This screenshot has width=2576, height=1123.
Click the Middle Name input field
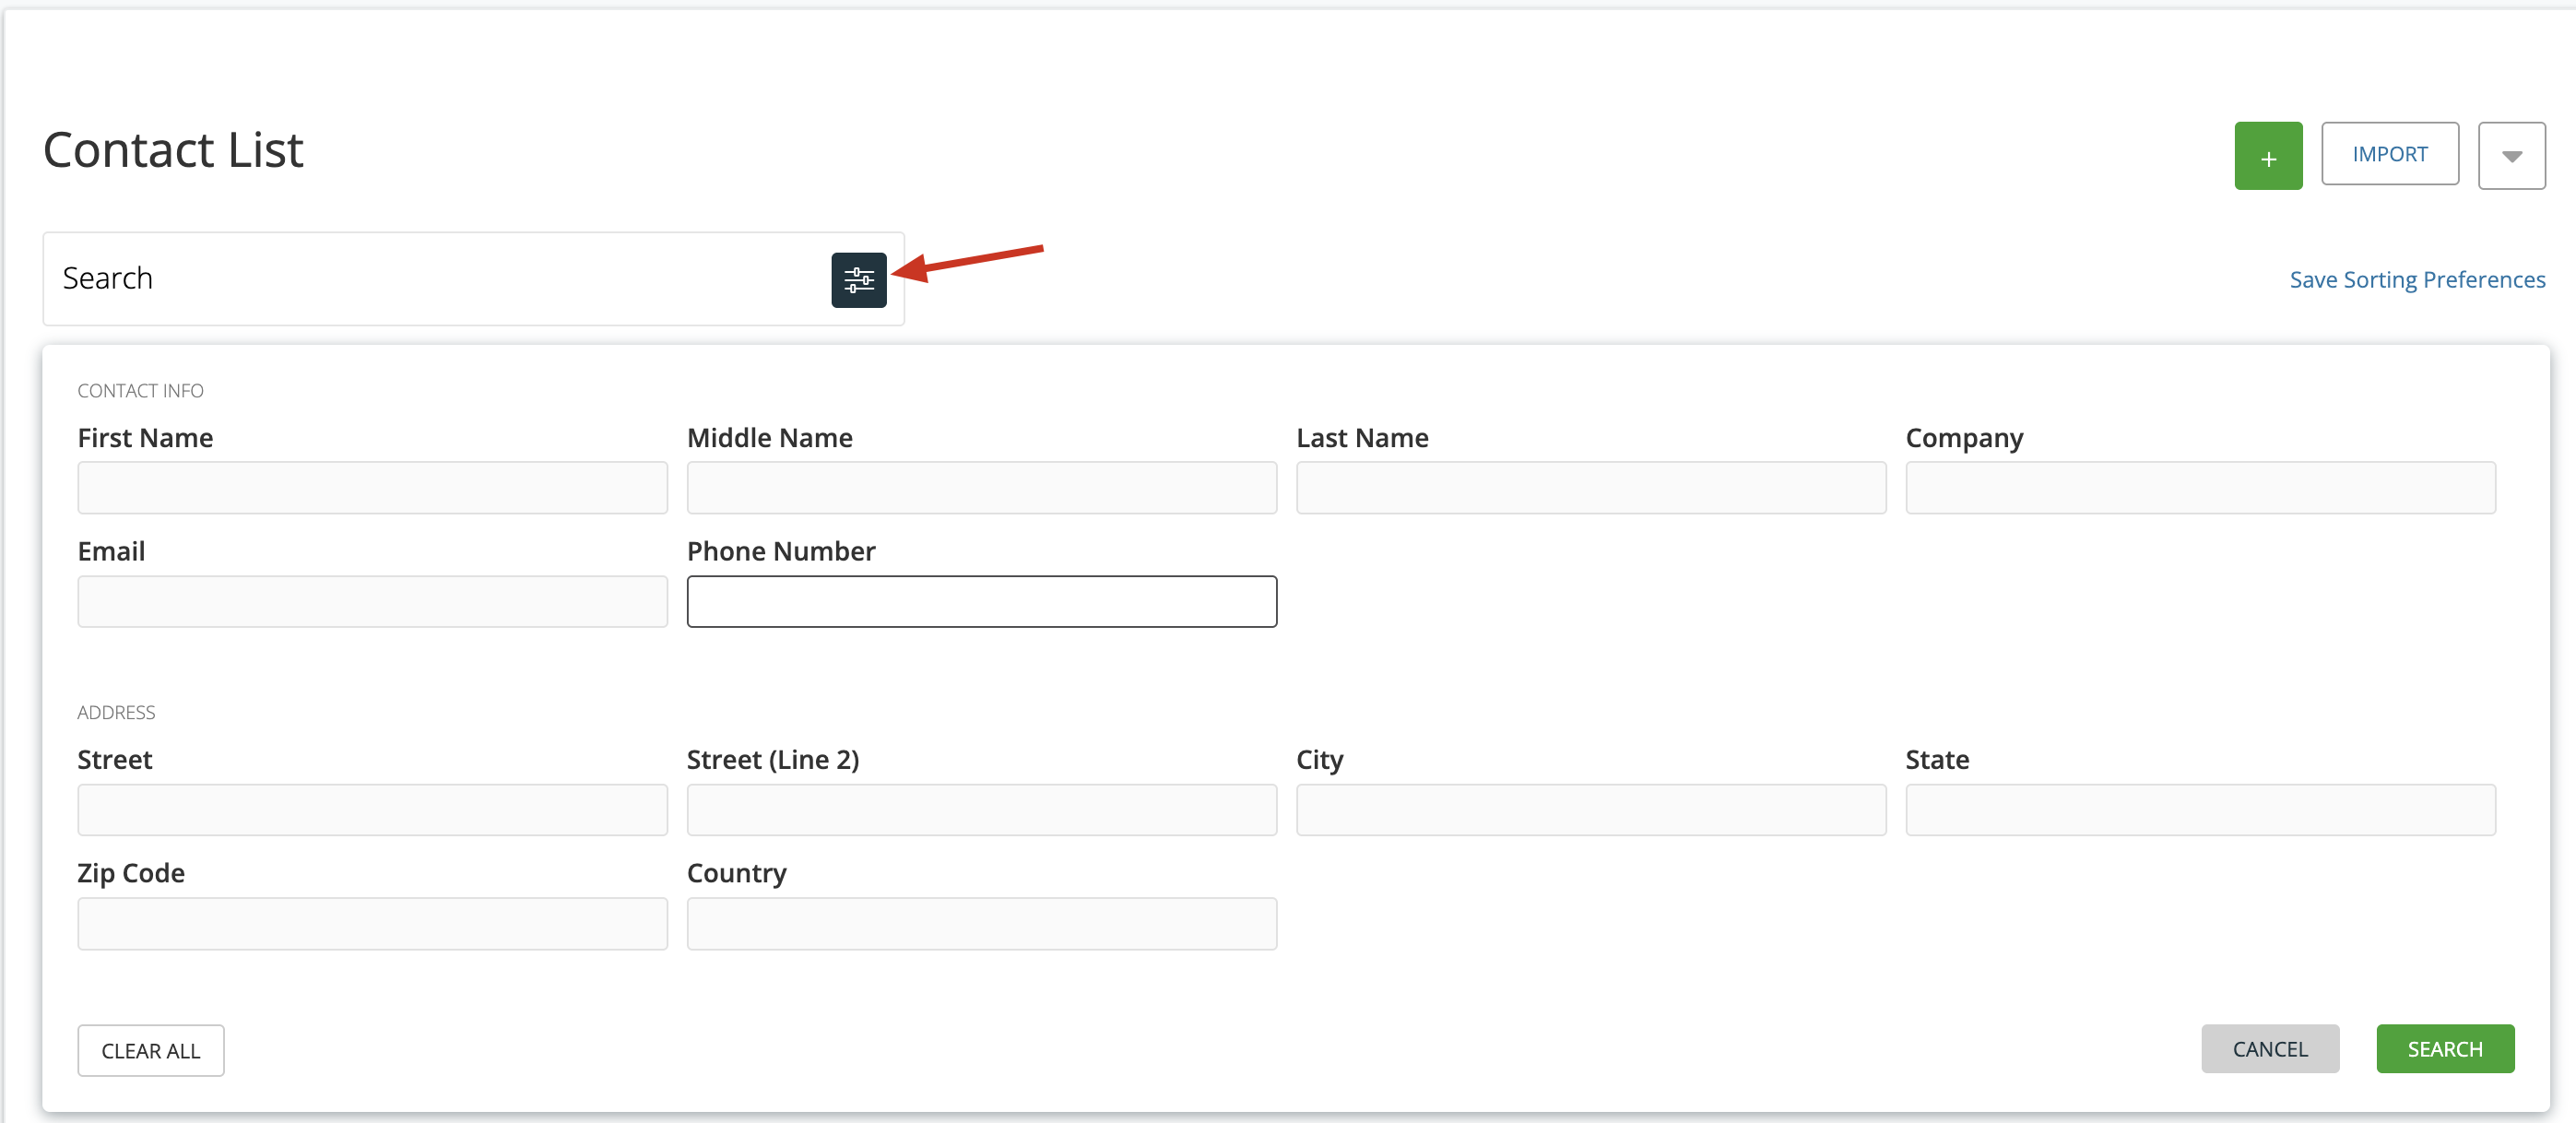[x=981, y=488]
